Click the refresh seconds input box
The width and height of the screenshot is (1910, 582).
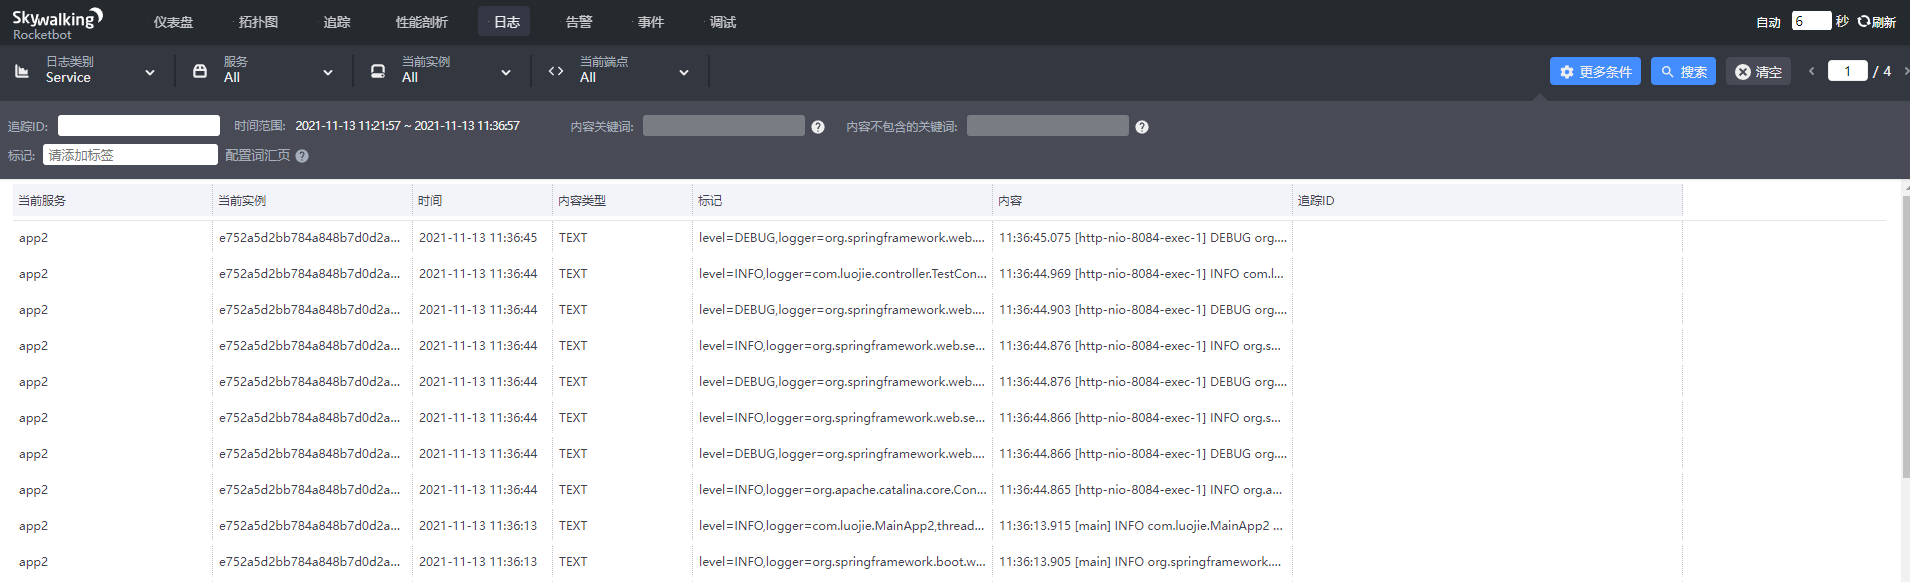click(x=1811, y=21)
